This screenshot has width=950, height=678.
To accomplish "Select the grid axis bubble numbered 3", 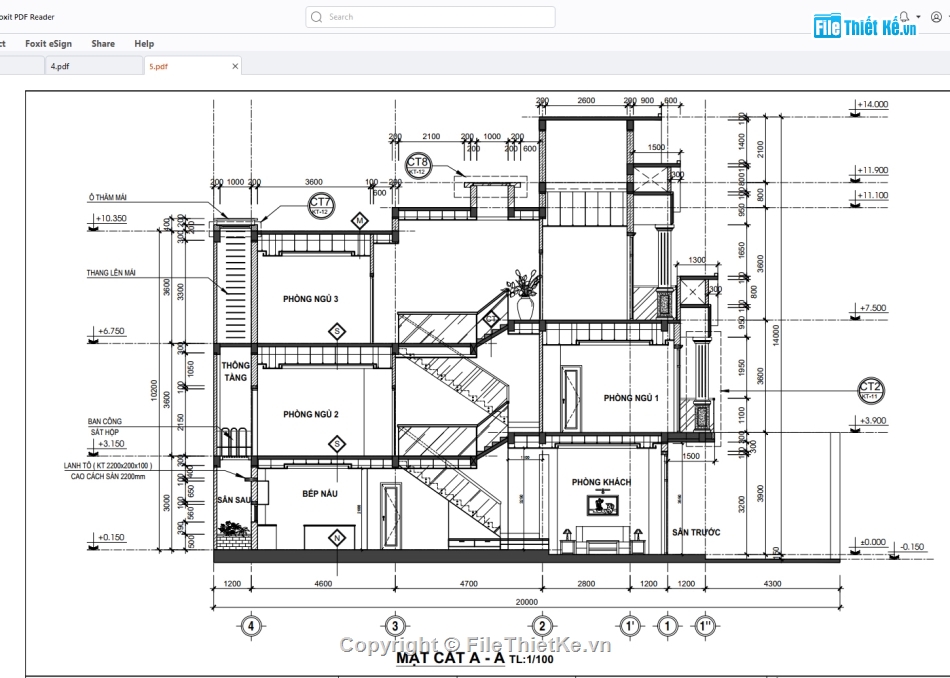I will [x=395, y=626].
